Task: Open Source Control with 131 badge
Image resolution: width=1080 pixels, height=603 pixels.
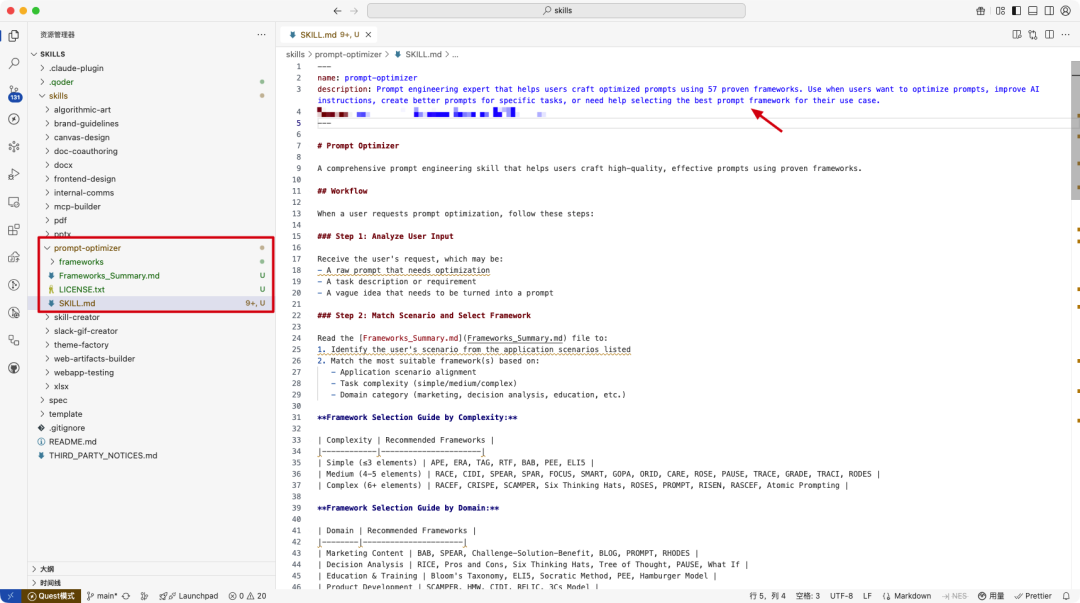Action: coord(14,92)
